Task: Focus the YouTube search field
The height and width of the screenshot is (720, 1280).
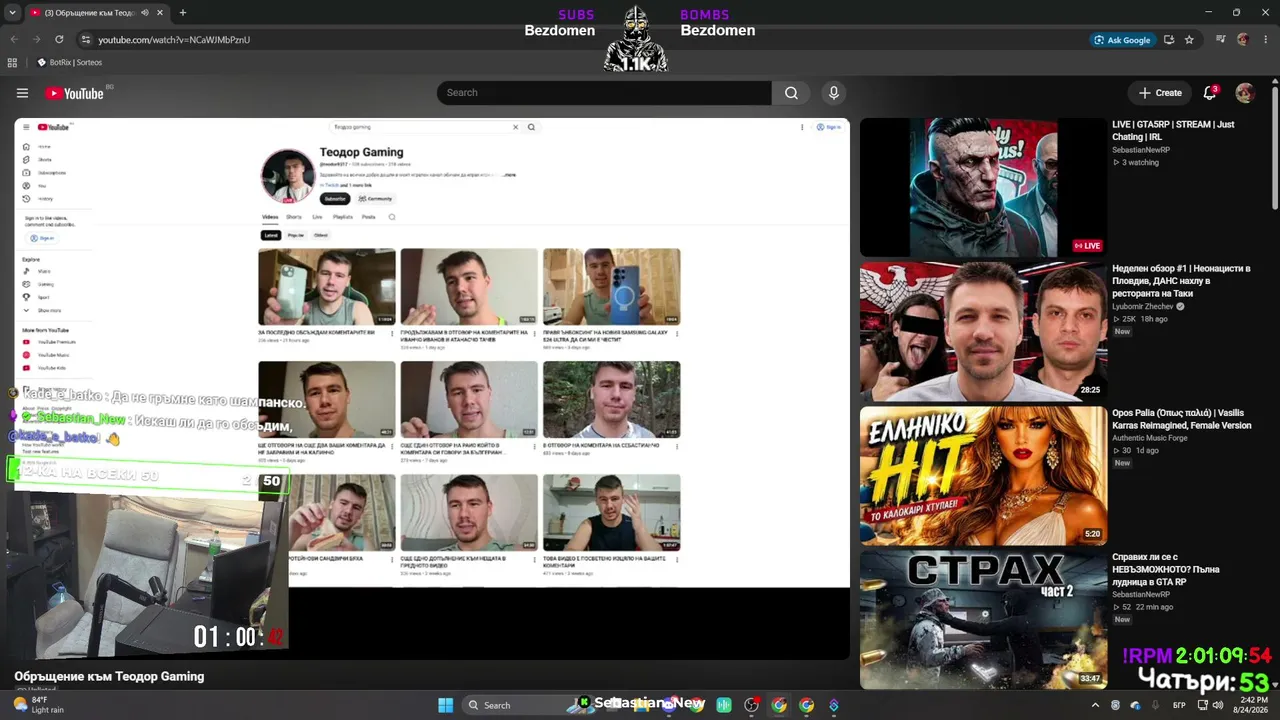Action: pyautogui.click(x=604, y=93)
